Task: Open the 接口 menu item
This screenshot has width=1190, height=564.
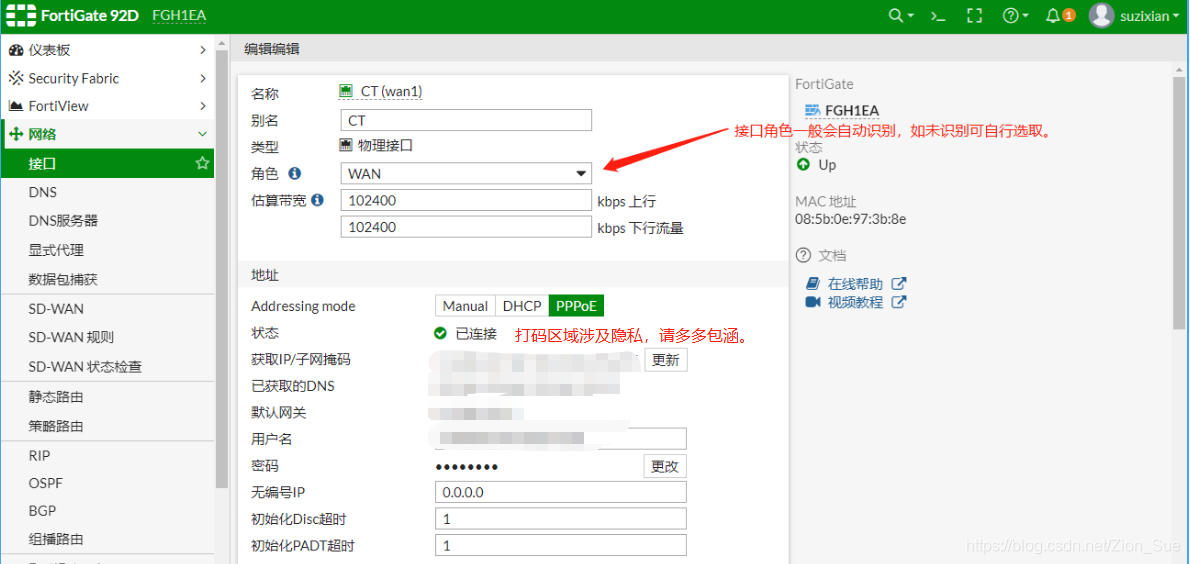Action: [x=108, y=163]
